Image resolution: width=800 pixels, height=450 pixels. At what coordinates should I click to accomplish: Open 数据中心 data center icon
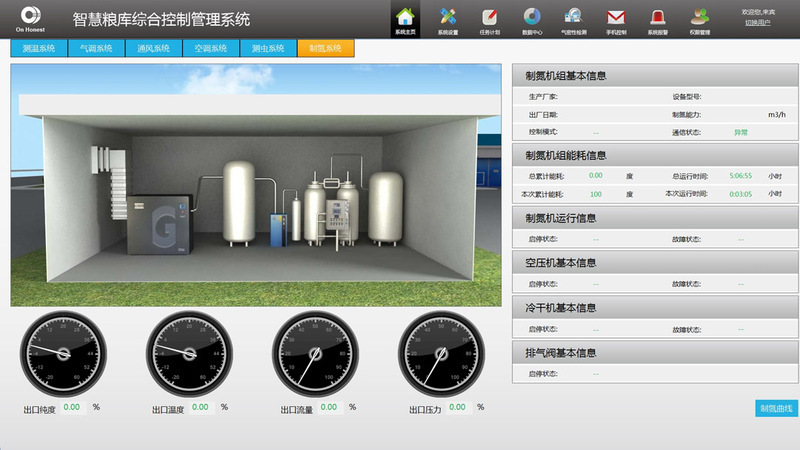click(x=532, y=19)
